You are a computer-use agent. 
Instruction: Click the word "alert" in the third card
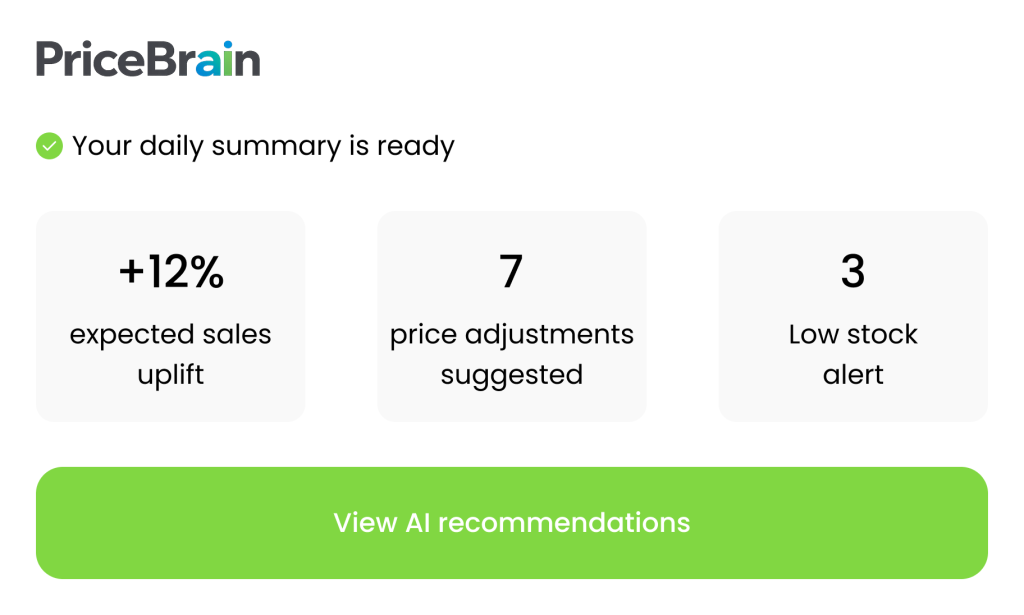(x=853, y=375)
